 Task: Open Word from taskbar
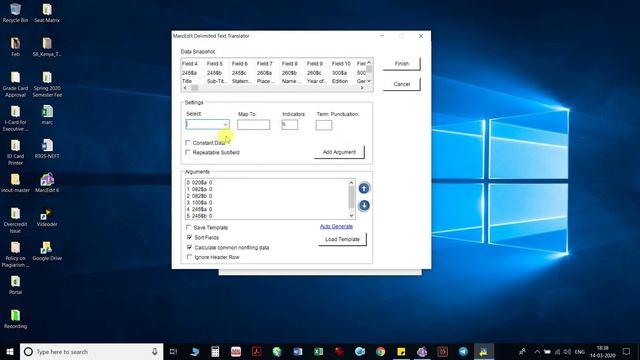coord(298,351)
